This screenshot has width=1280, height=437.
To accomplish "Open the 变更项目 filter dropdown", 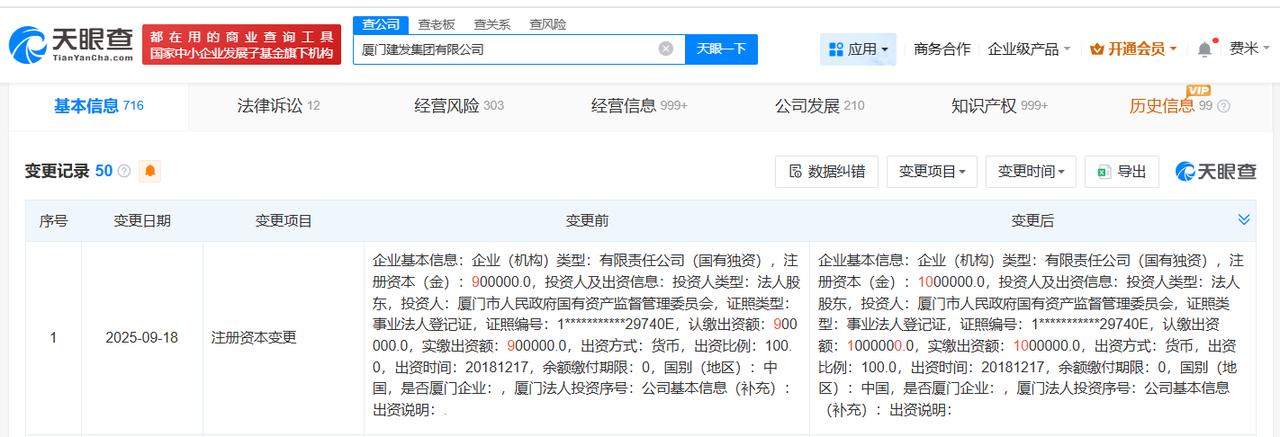I will click(932, 172).
